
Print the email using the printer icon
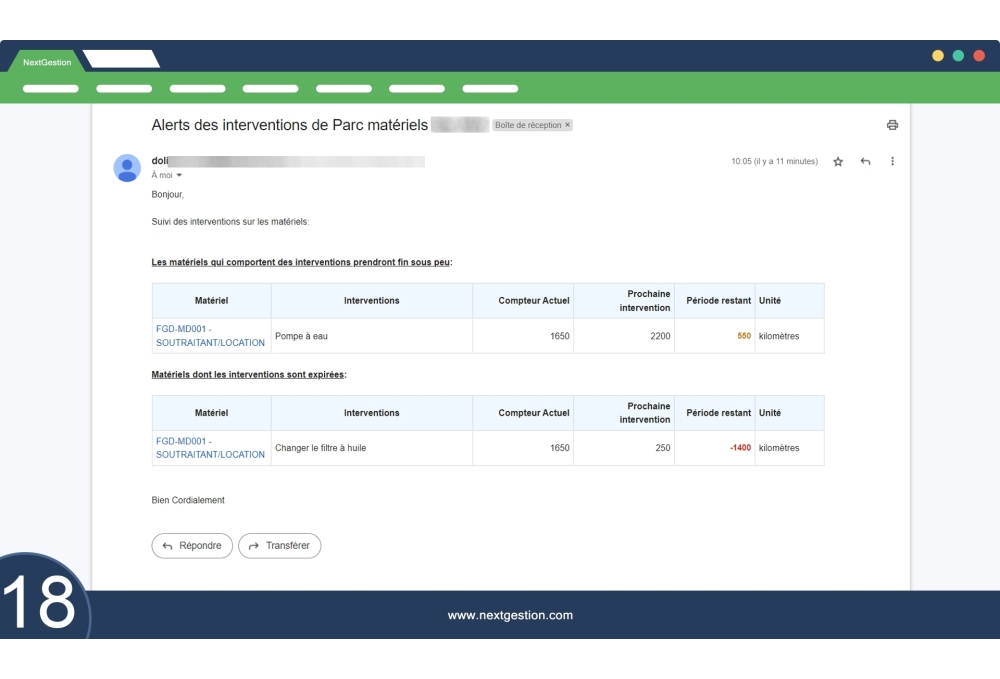point(892,125)
